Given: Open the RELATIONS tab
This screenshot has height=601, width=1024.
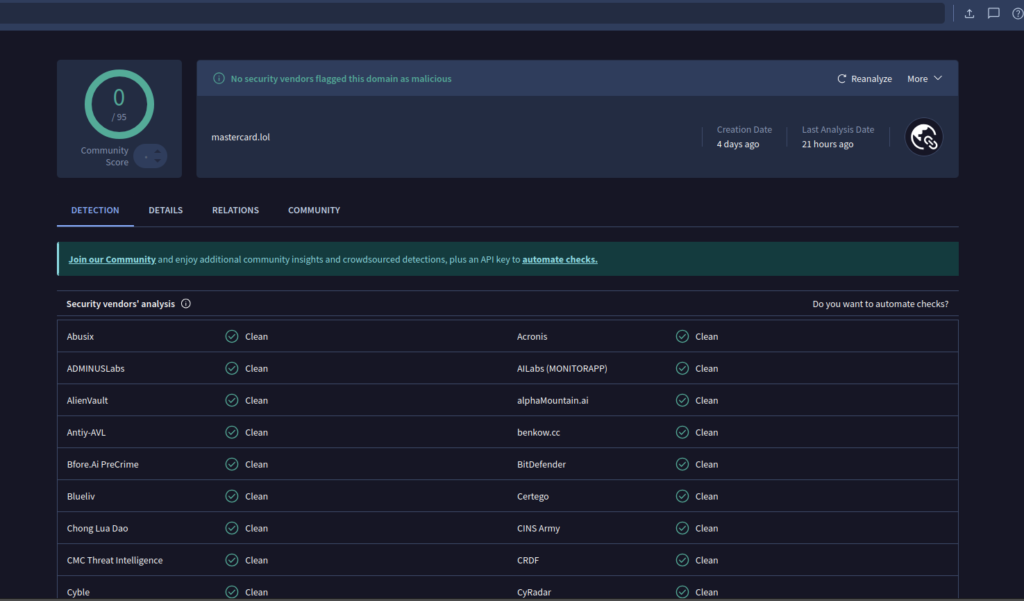Looking at the screenshot, I should tap(235, 210).
